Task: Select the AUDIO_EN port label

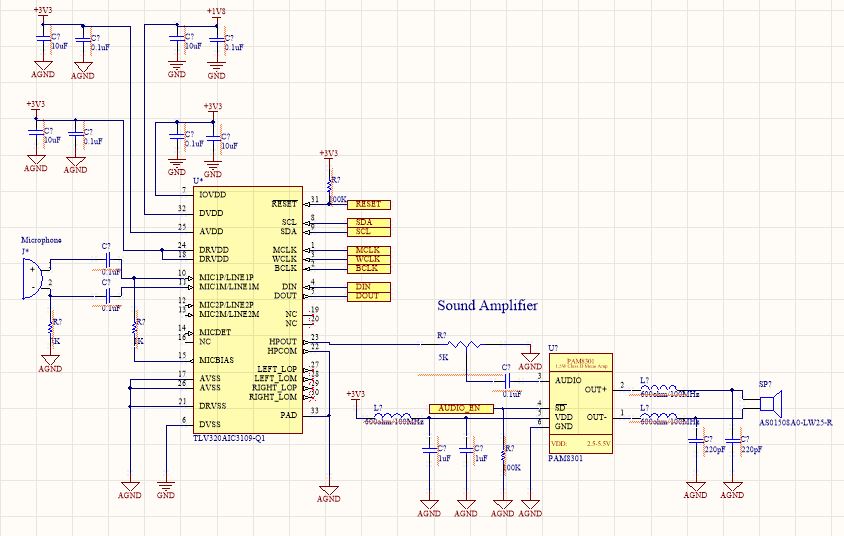Action: tap(461, 408)
